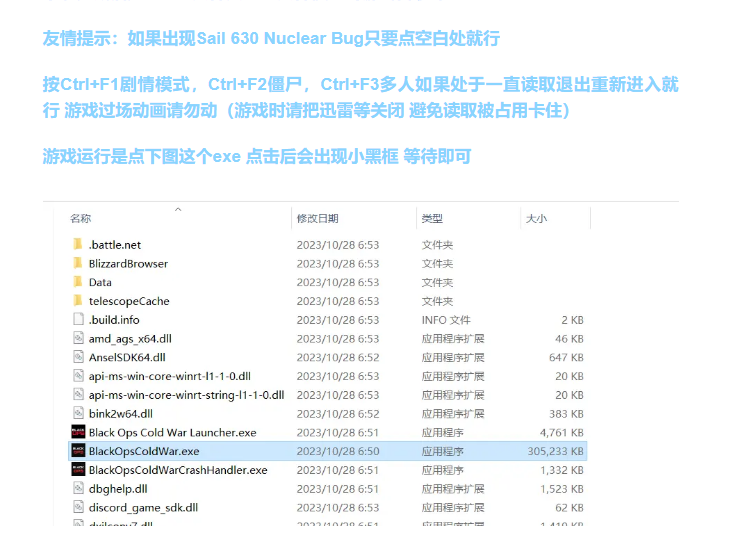734x555 pixels.
Task: Click the line starting 游戏运行是点下图这个exe
Action: [x=257, y=156]
